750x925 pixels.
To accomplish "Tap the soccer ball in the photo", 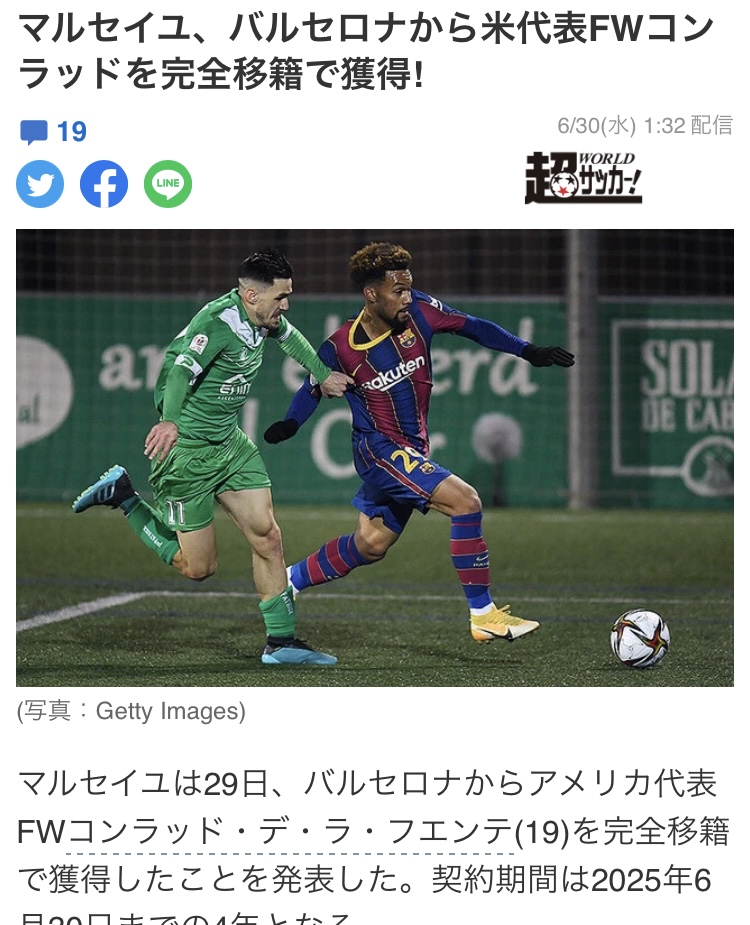I will coord(640,638).
